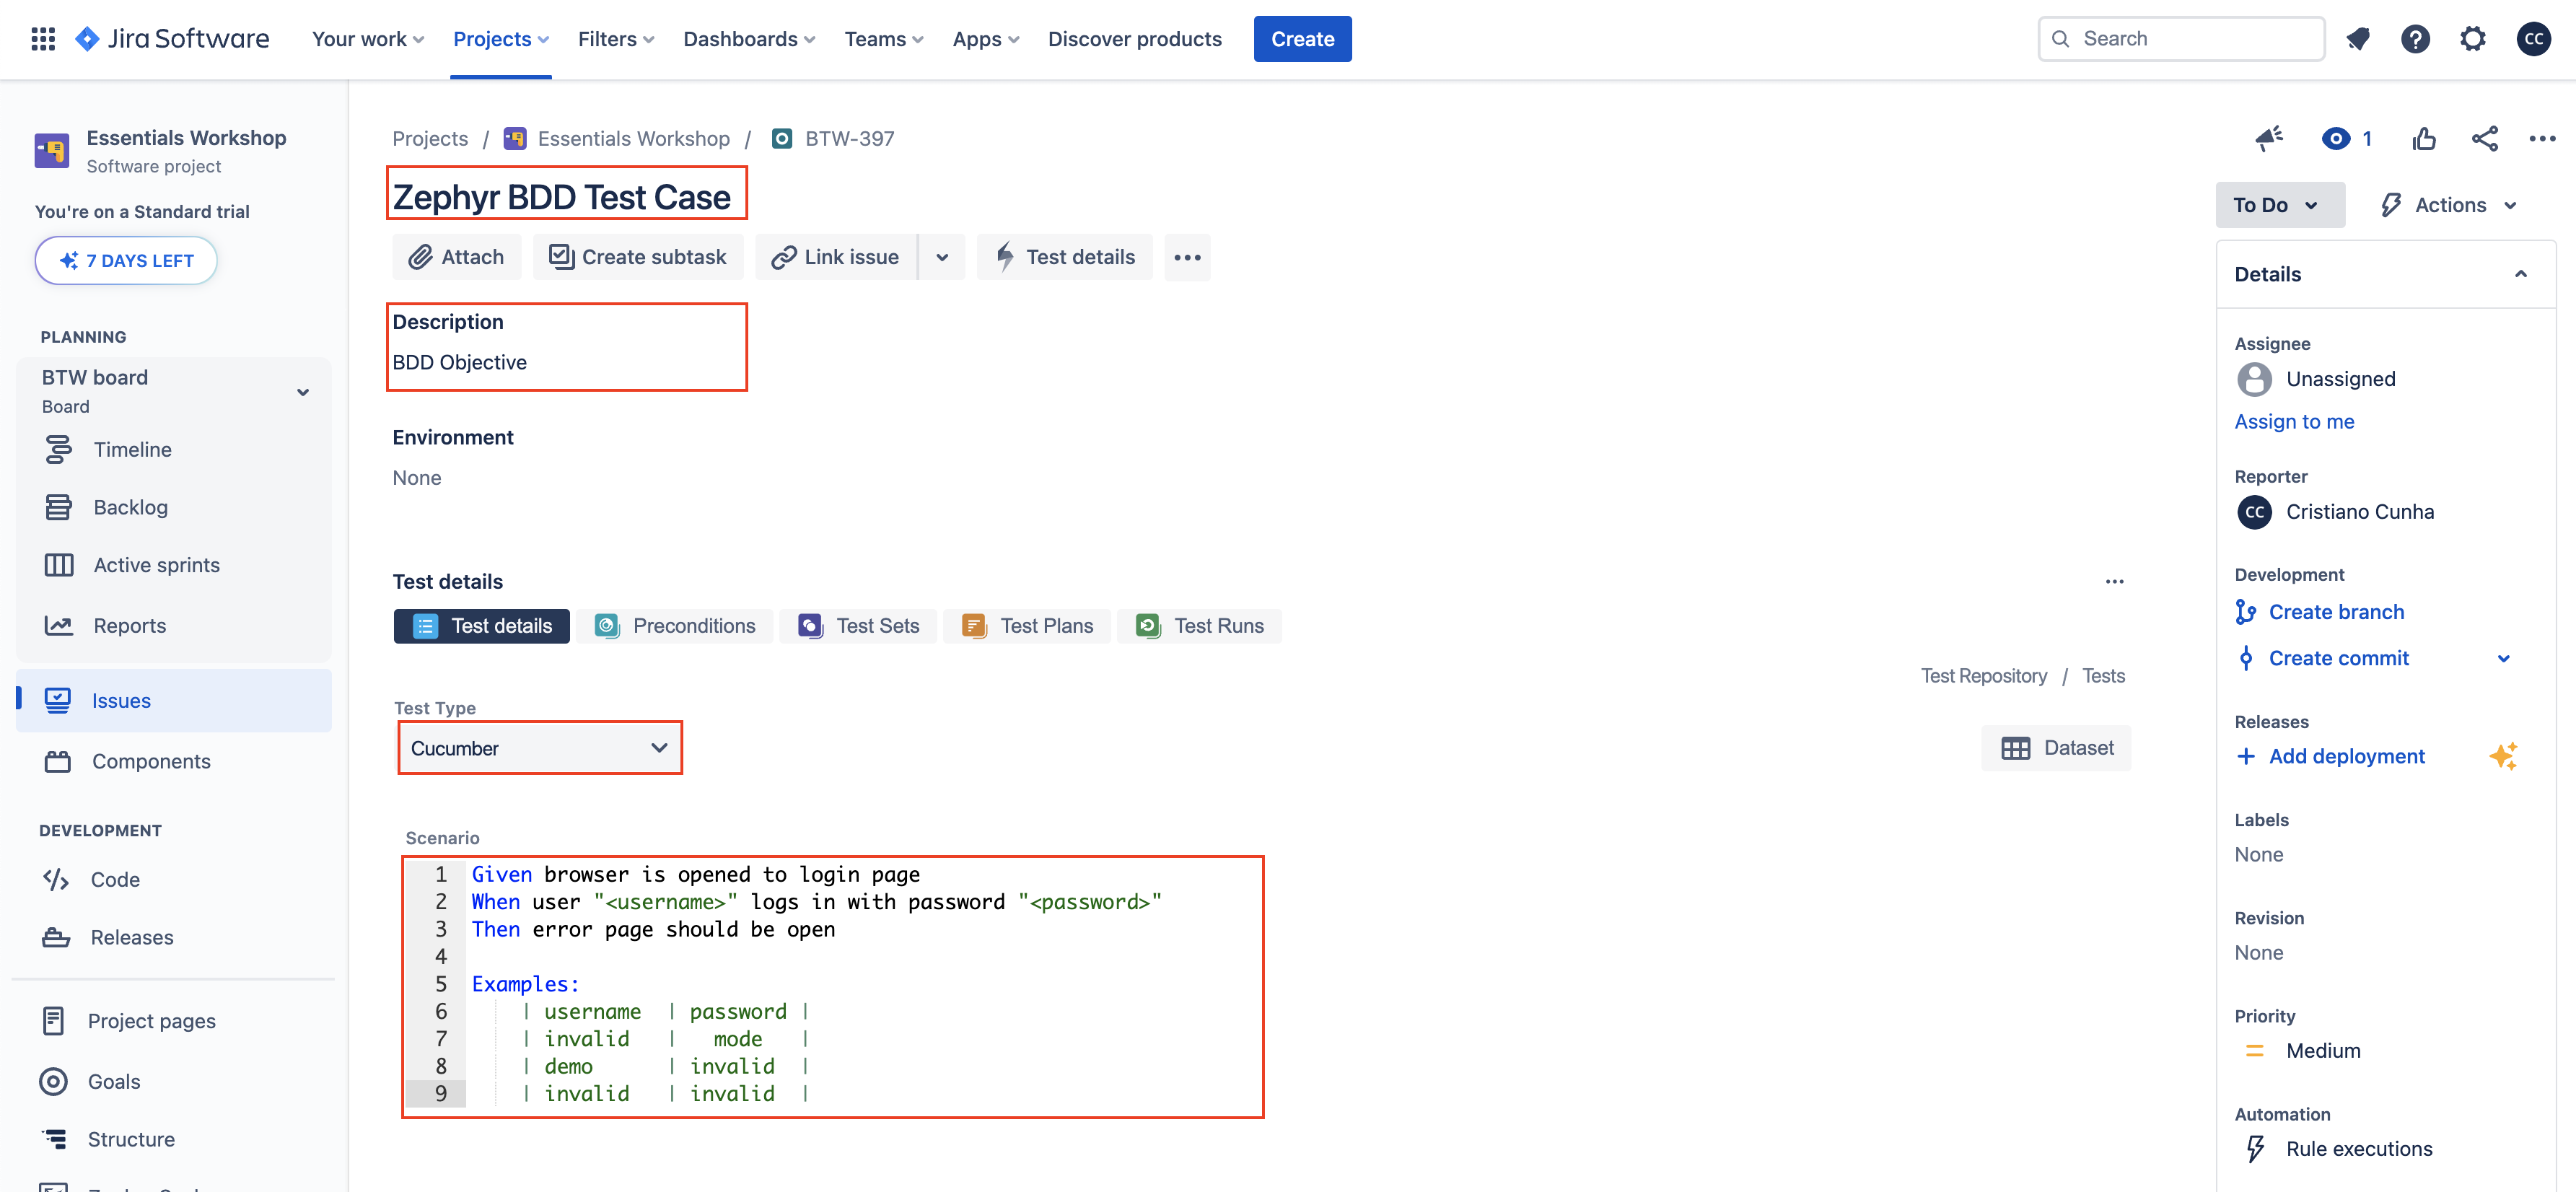Click into the Scenario code editor
Image resolution: width=2576 pixels, height=1192 pixels.
pyautogui.click(x=833, y=987)
